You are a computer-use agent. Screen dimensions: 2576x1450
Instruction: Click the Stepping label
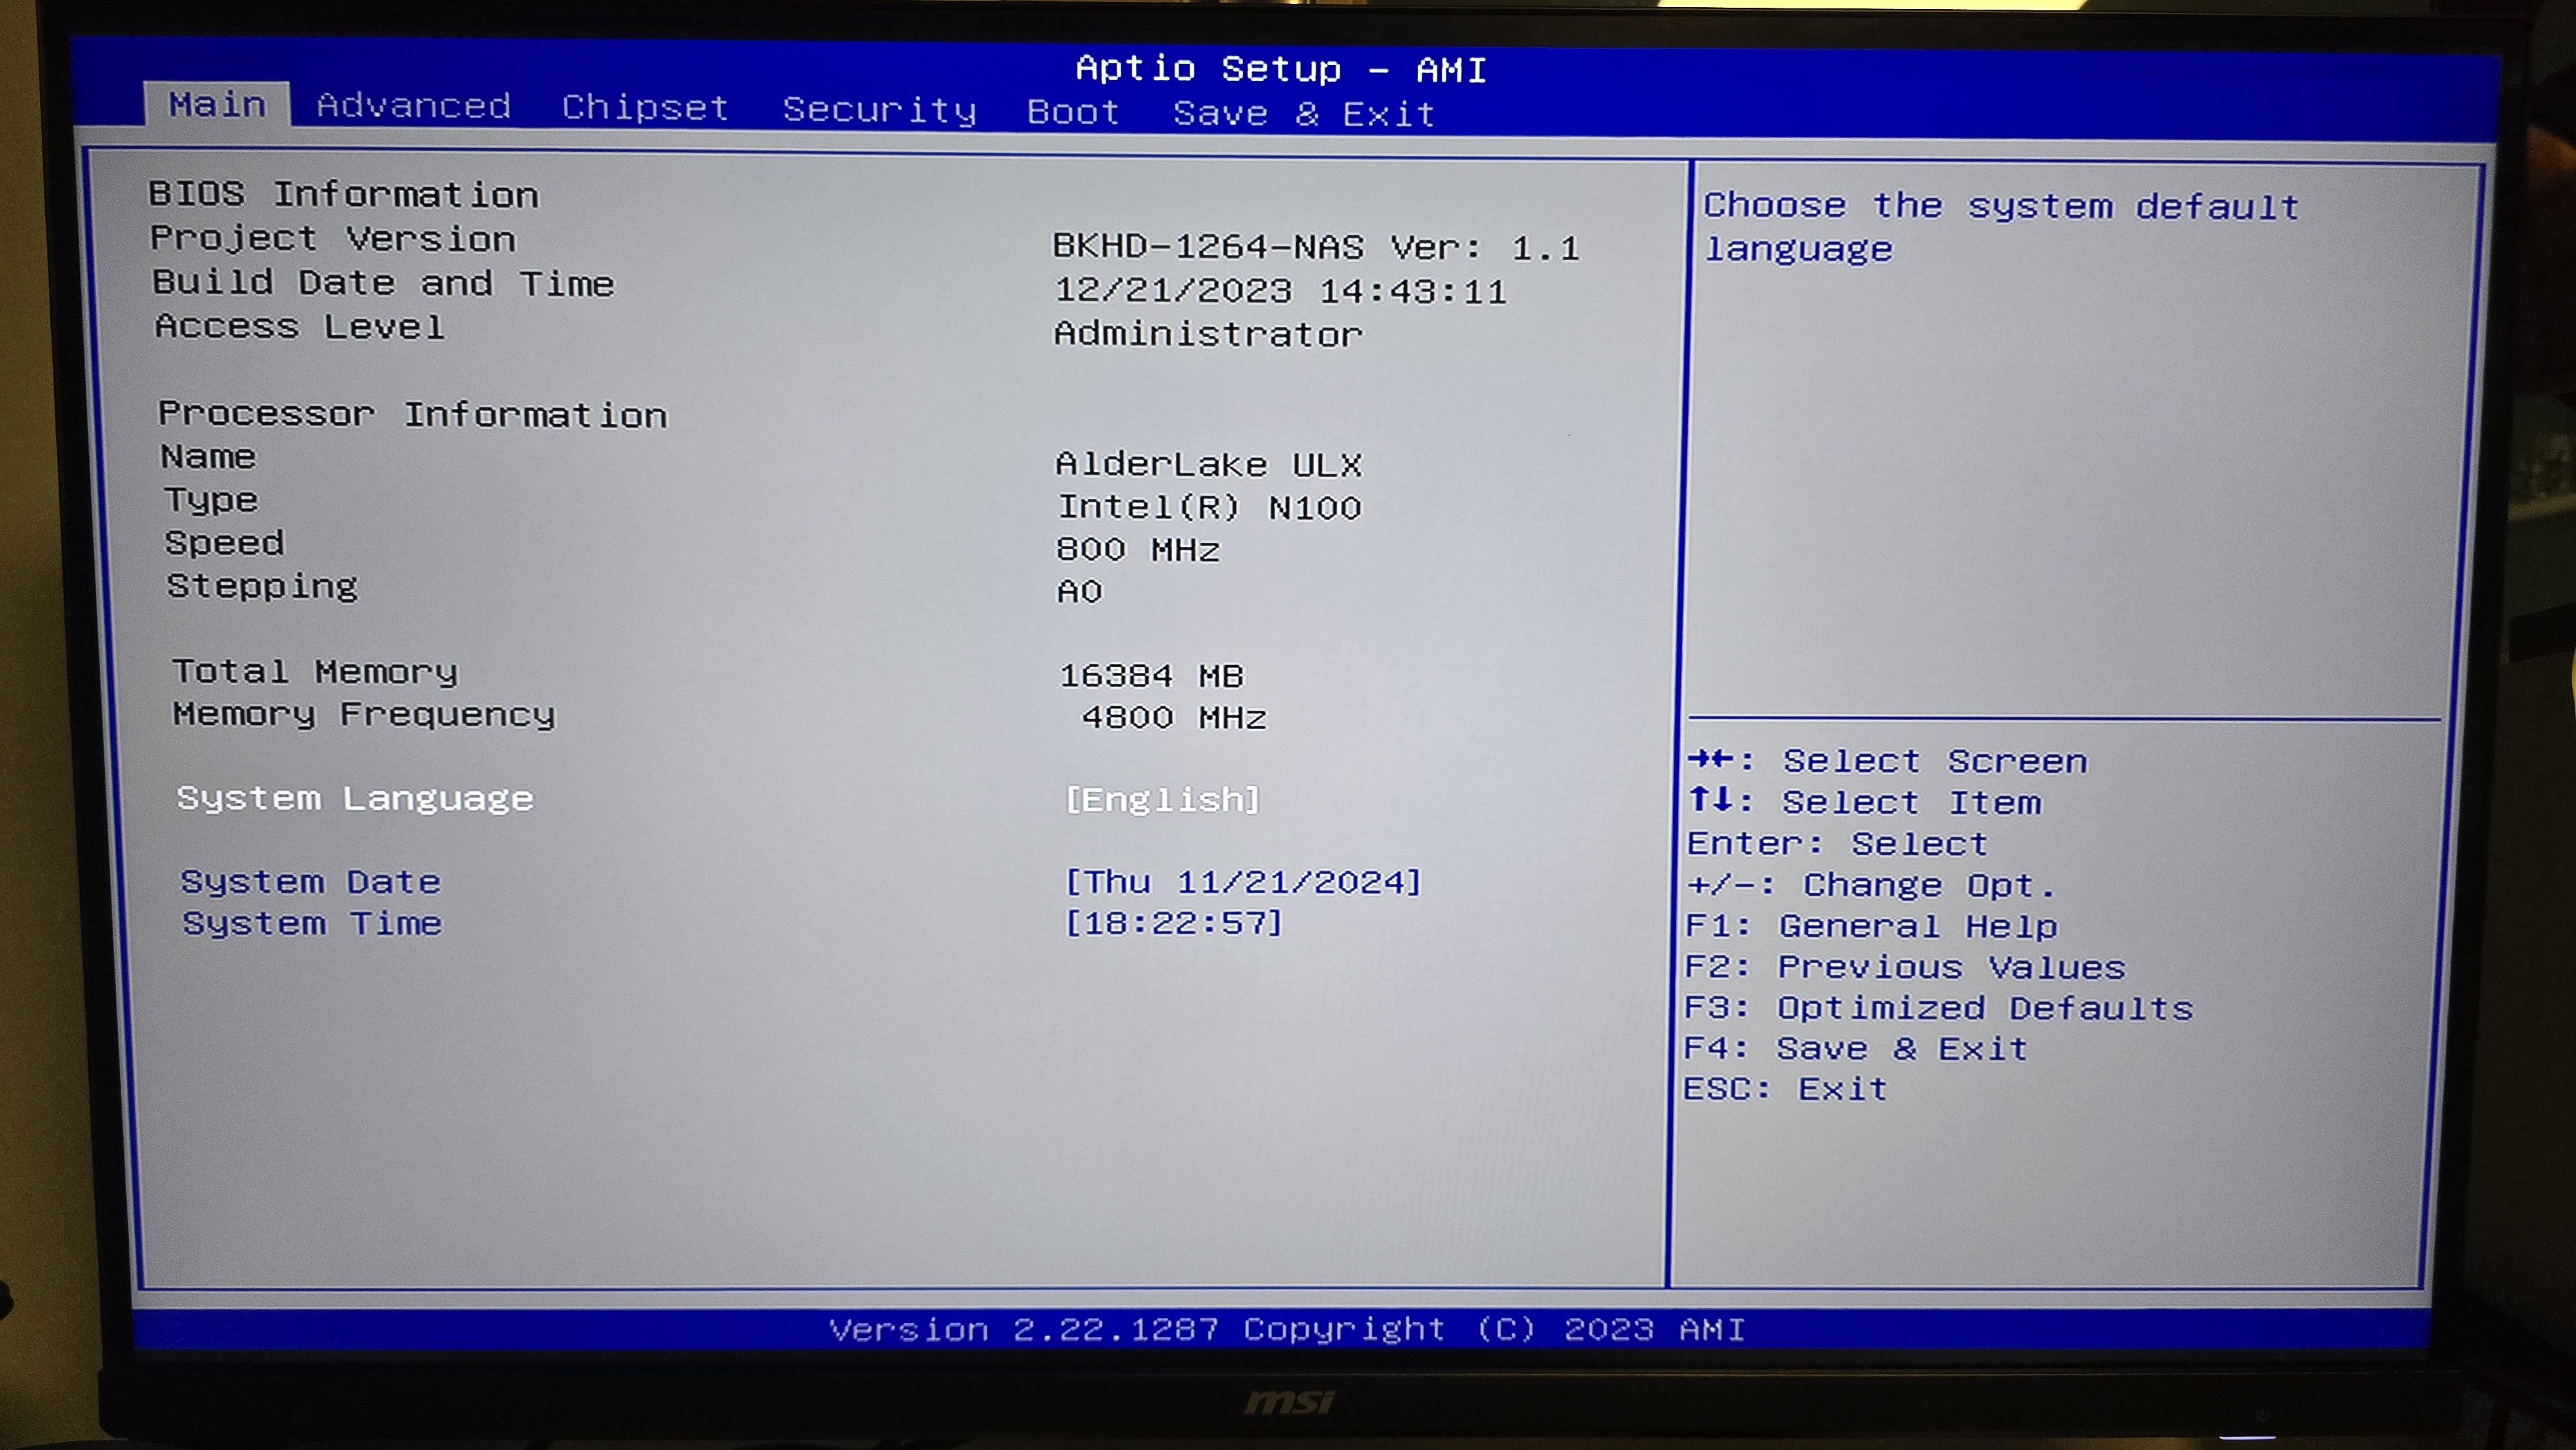tap(262, 587)
